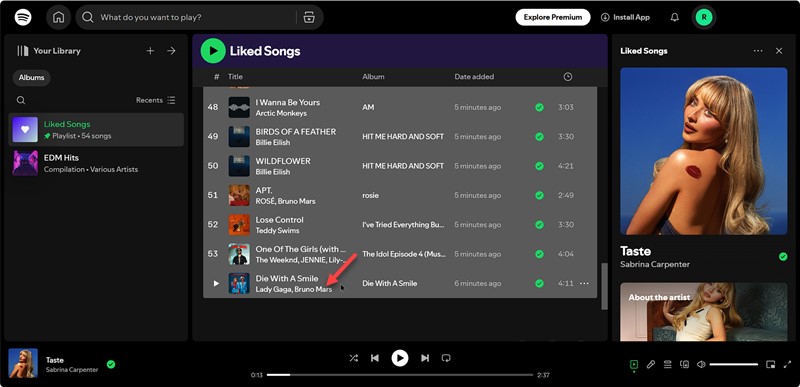Click Install App button label

click(x=632, y=17)
